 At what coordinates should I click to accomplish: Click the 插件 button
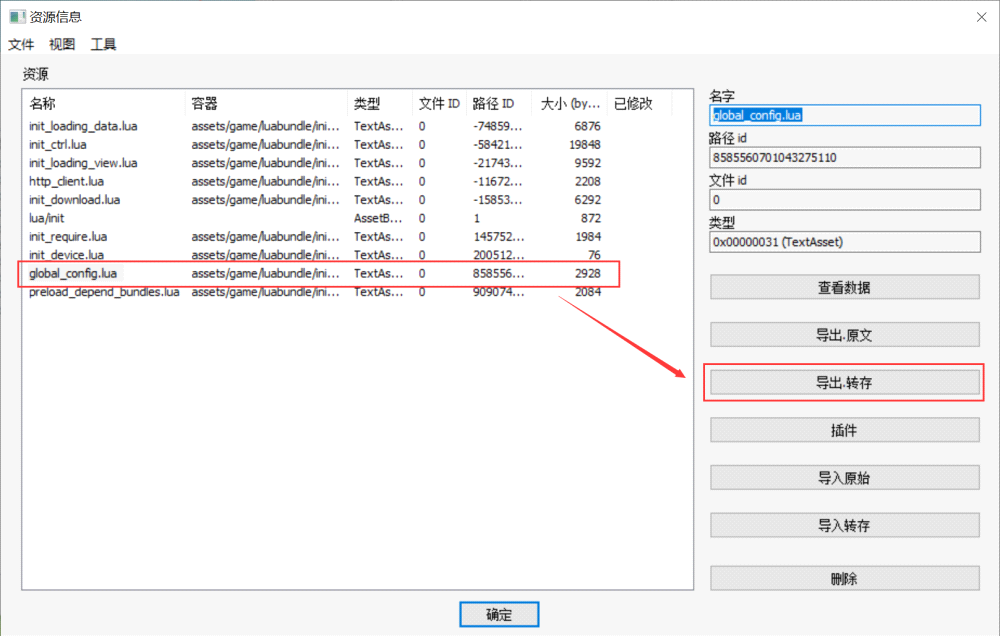click(844, 430)
